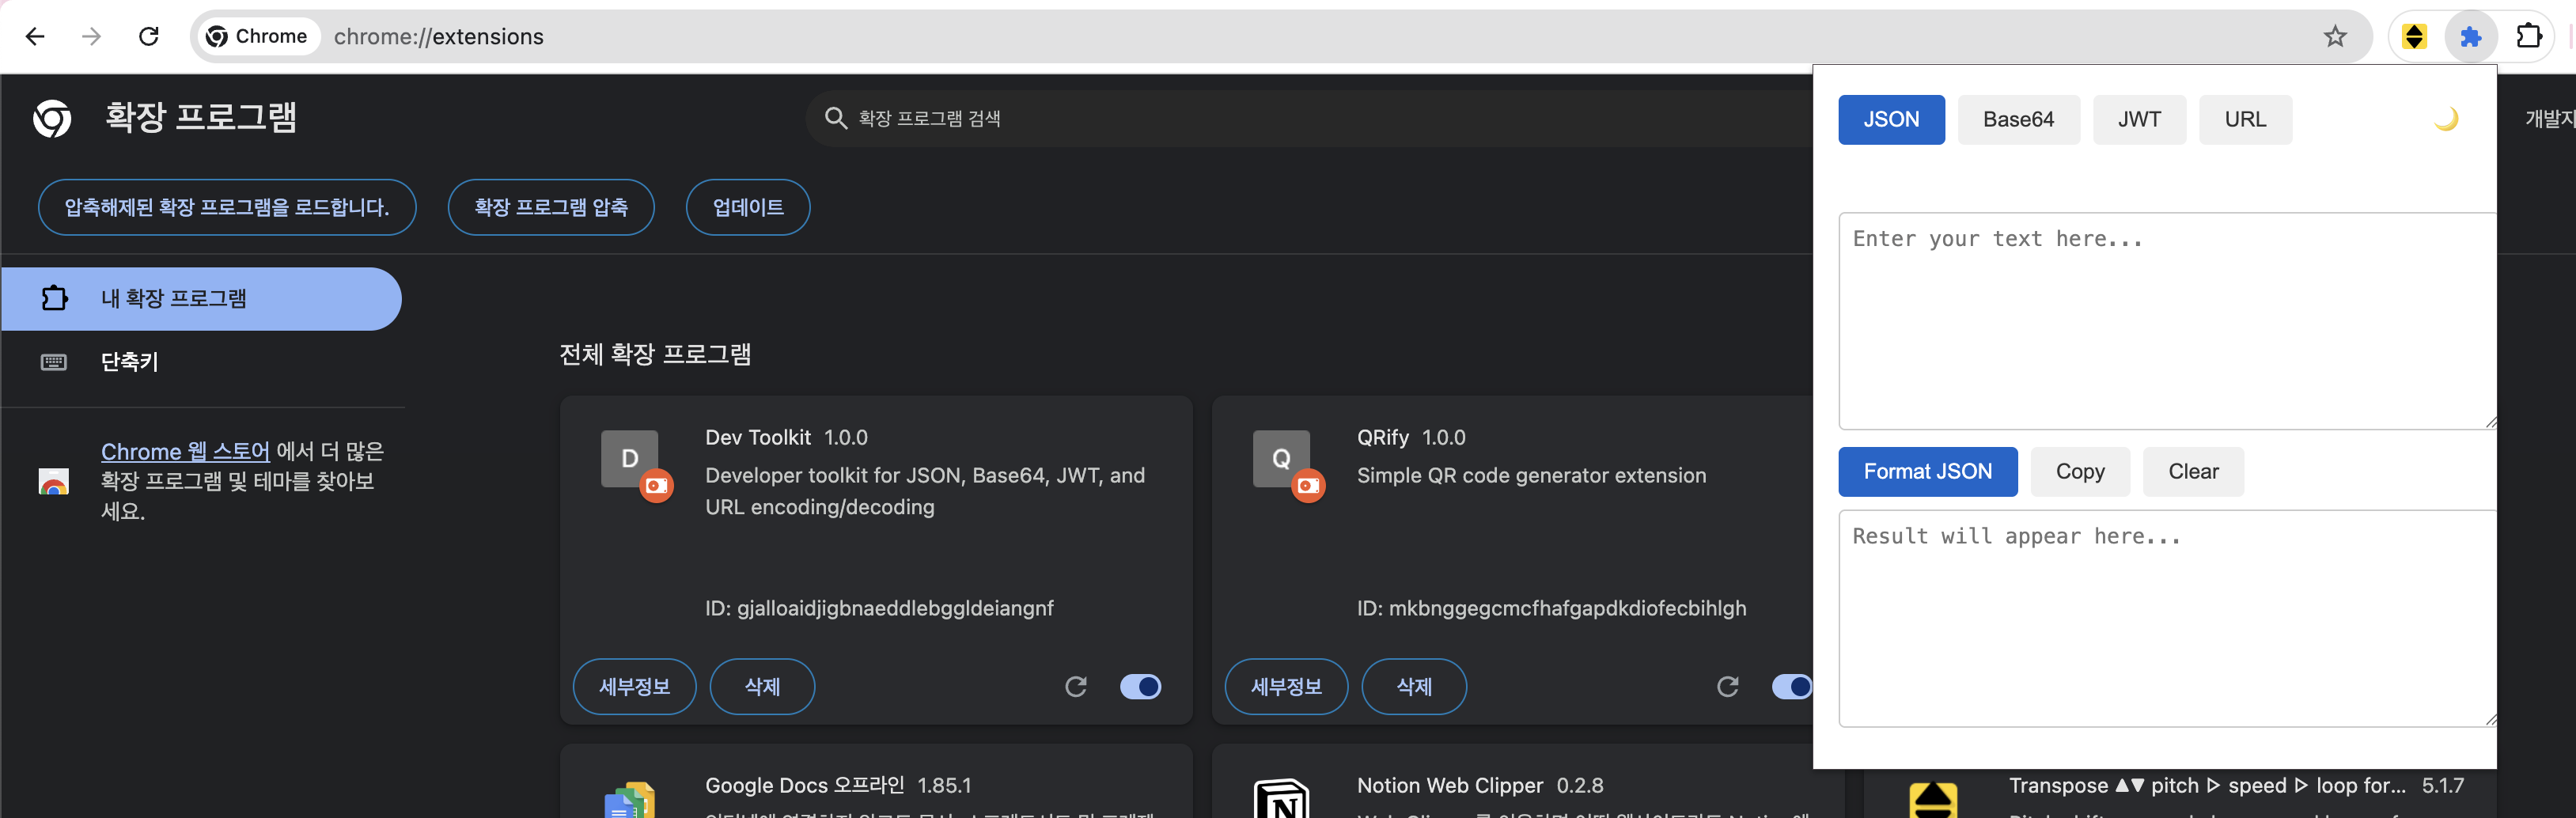The image size is (2576, 818).
Task: Disable the Dev Toolkit extension toggle
Action: [1140, 687]
